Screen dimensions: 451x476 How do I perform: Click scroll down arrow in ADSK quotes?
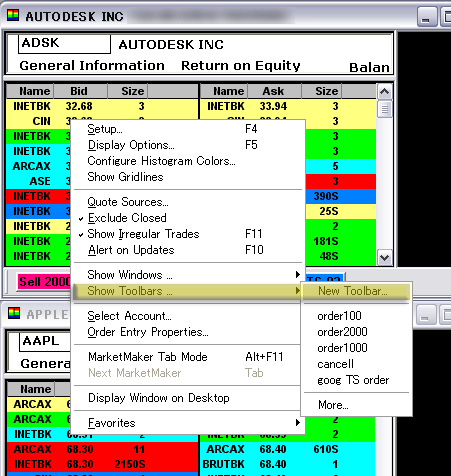[x=385, y=258]
